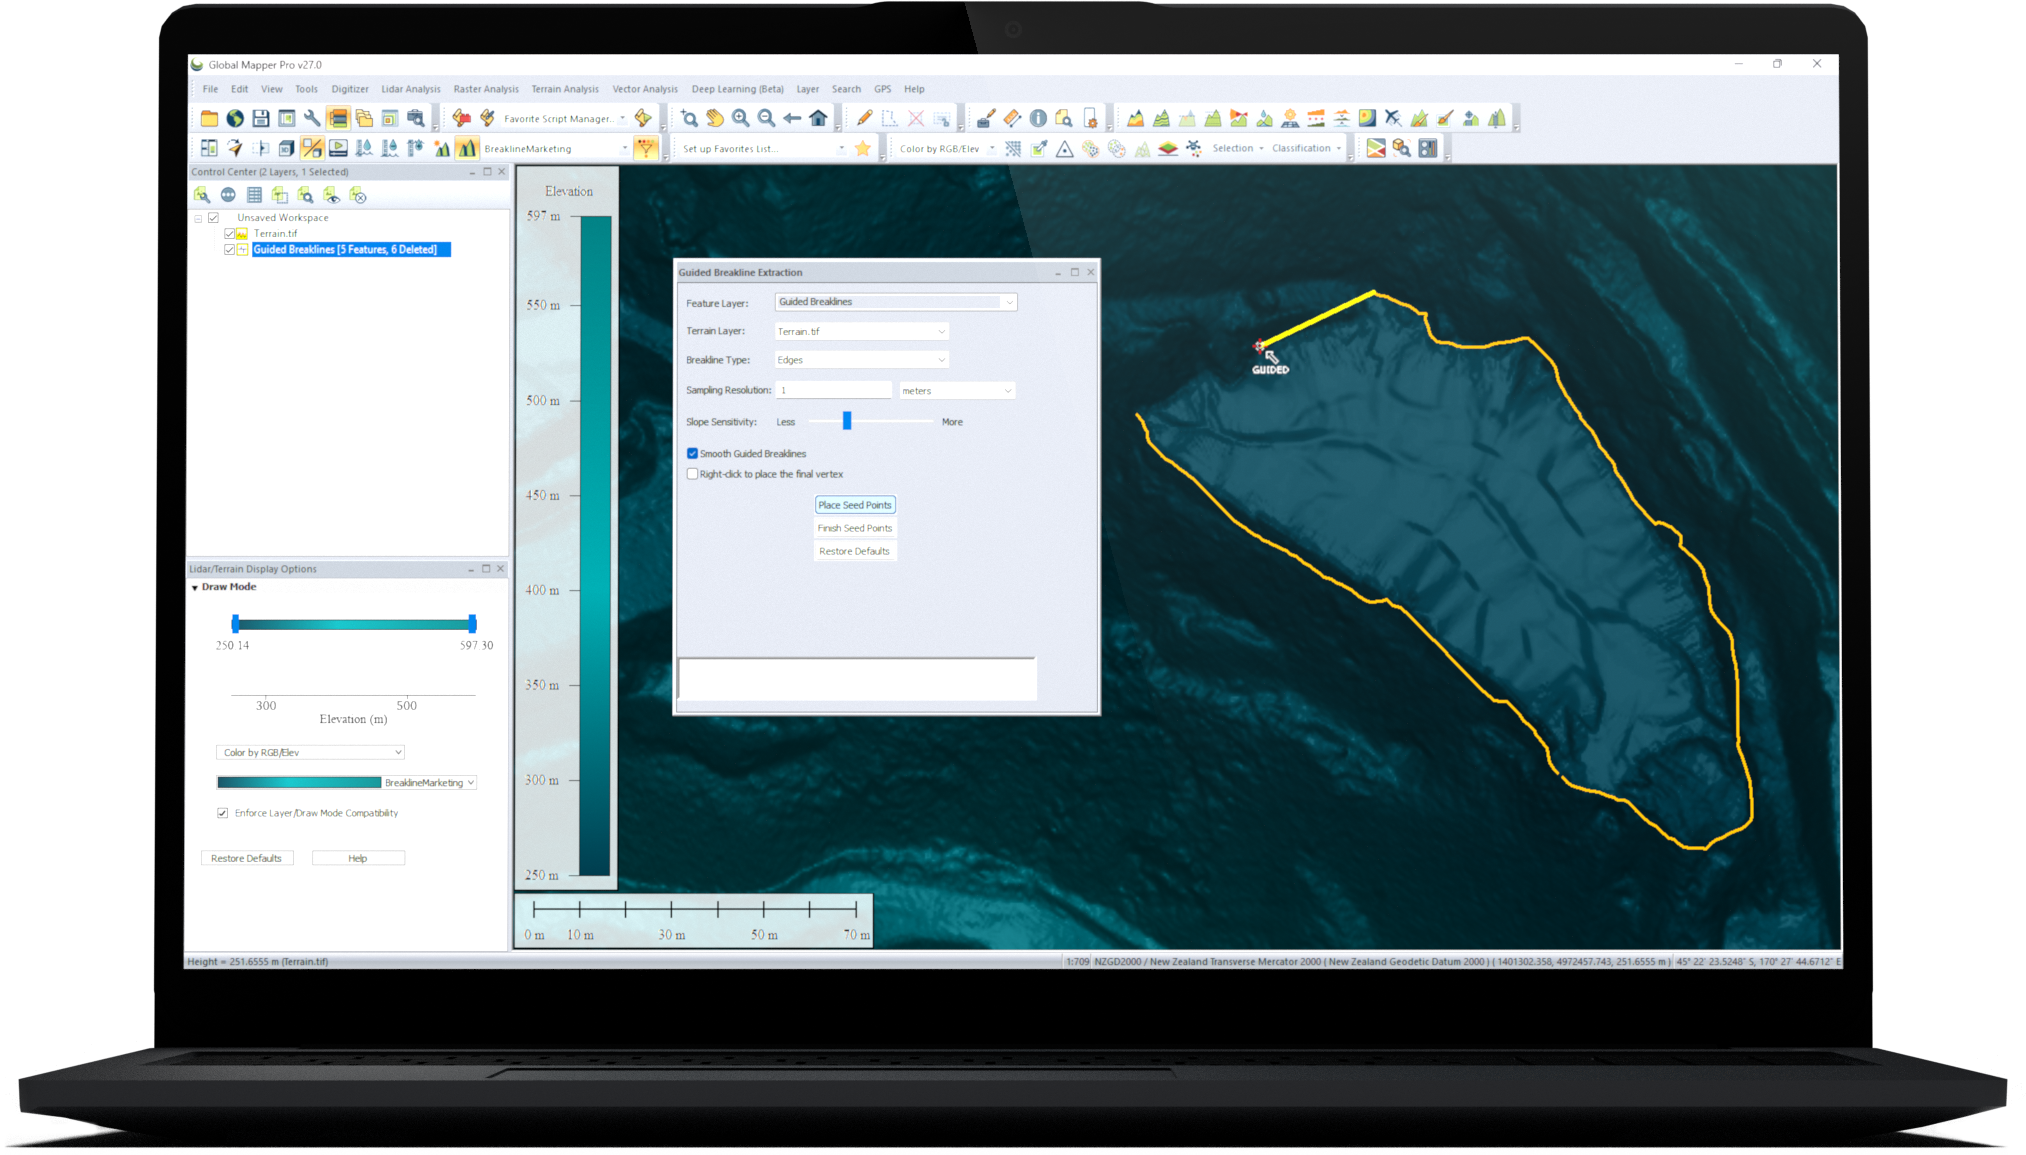Image resolution: width=2026 pixels, height=1155 pixels.
Task: Click the Zoom to Full Extent home icon
Action: [x=818, y=117]
